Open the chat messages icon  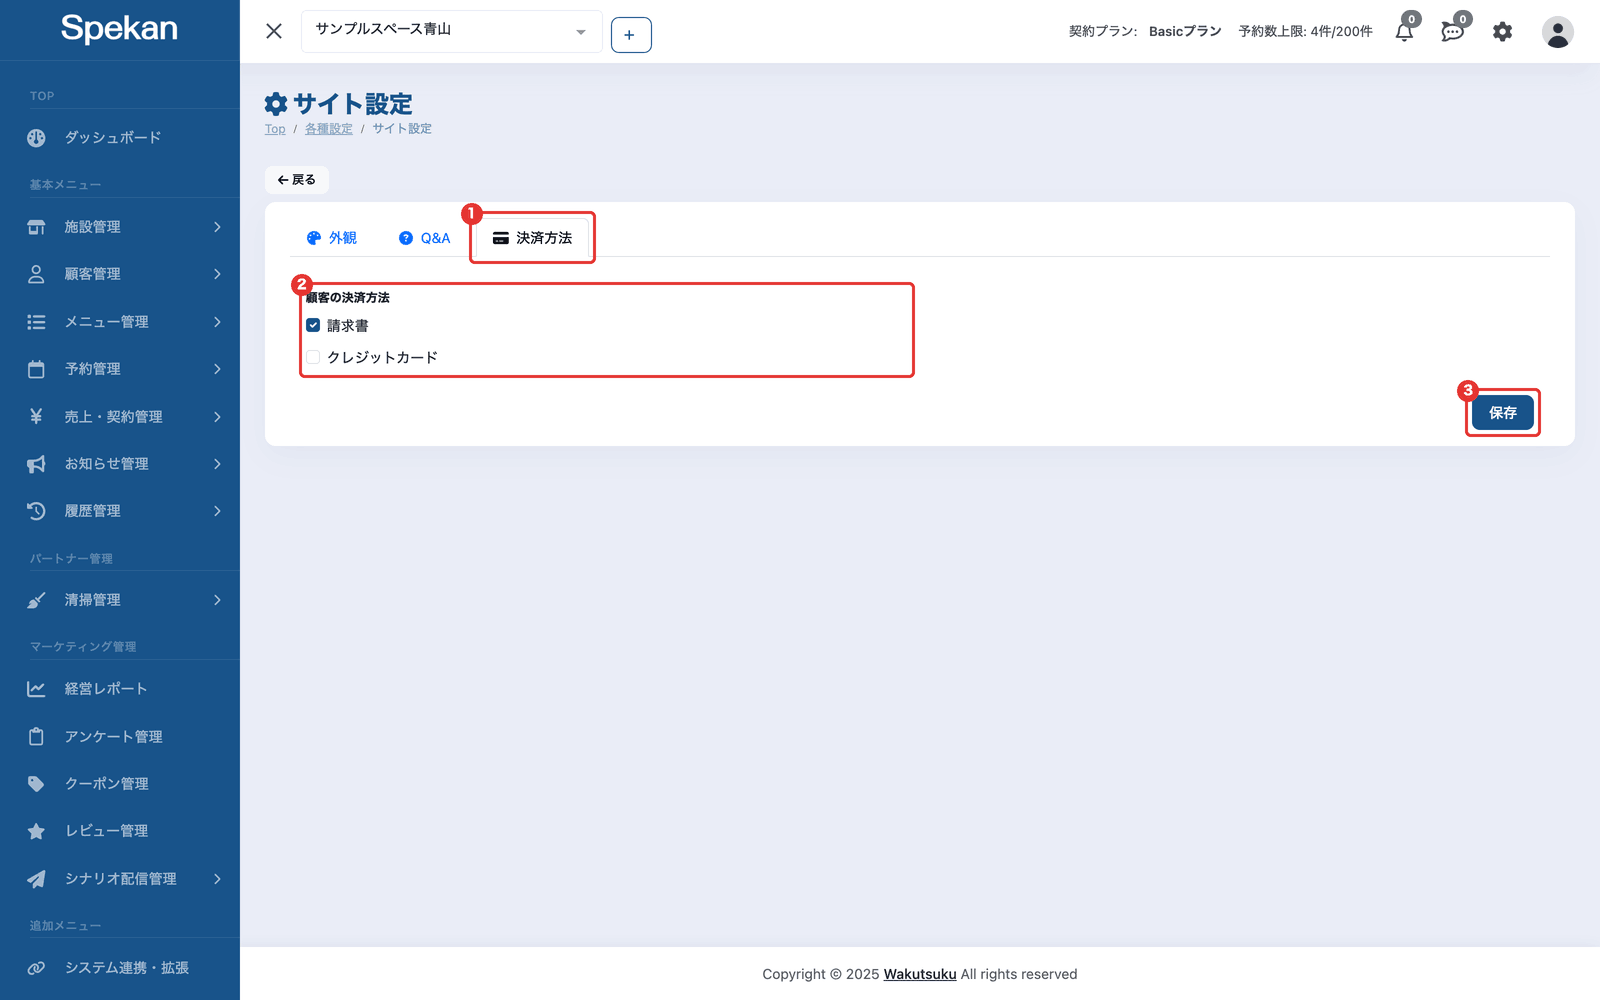[x=1453, y=32]
